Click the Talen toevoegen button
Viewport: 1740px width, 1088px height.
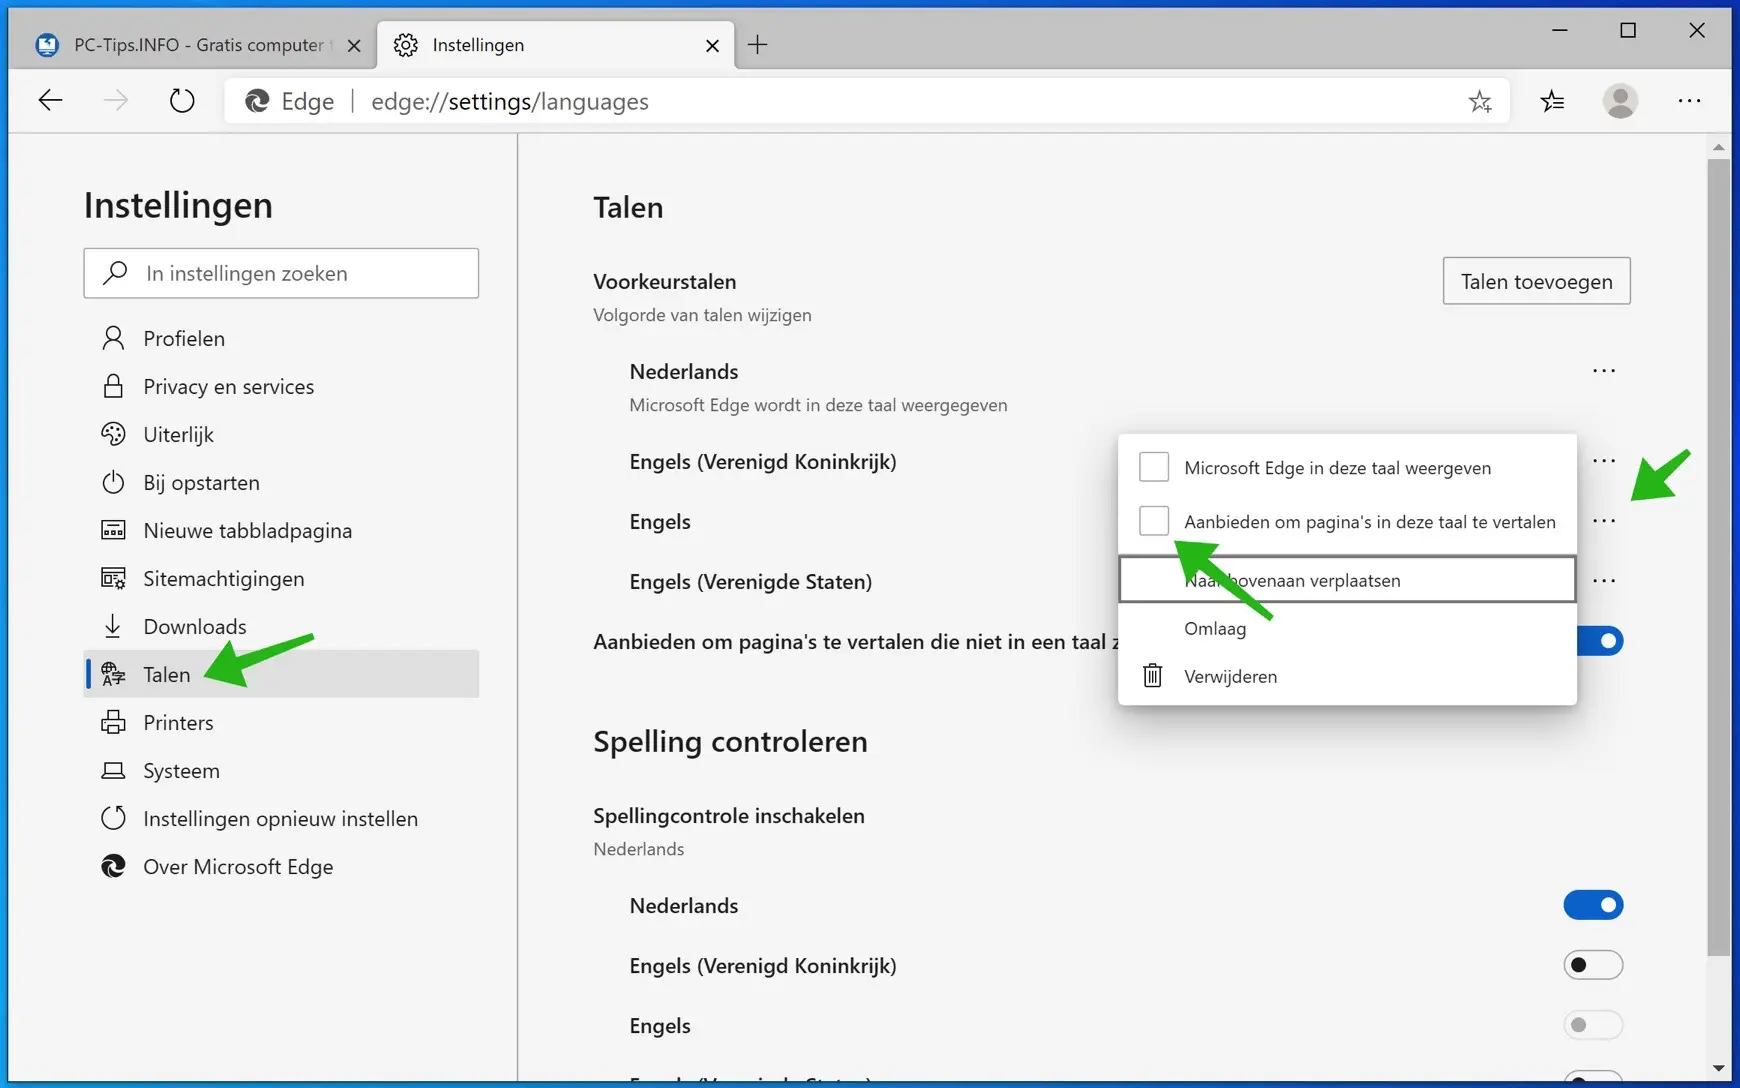(x=1536, y=281)
